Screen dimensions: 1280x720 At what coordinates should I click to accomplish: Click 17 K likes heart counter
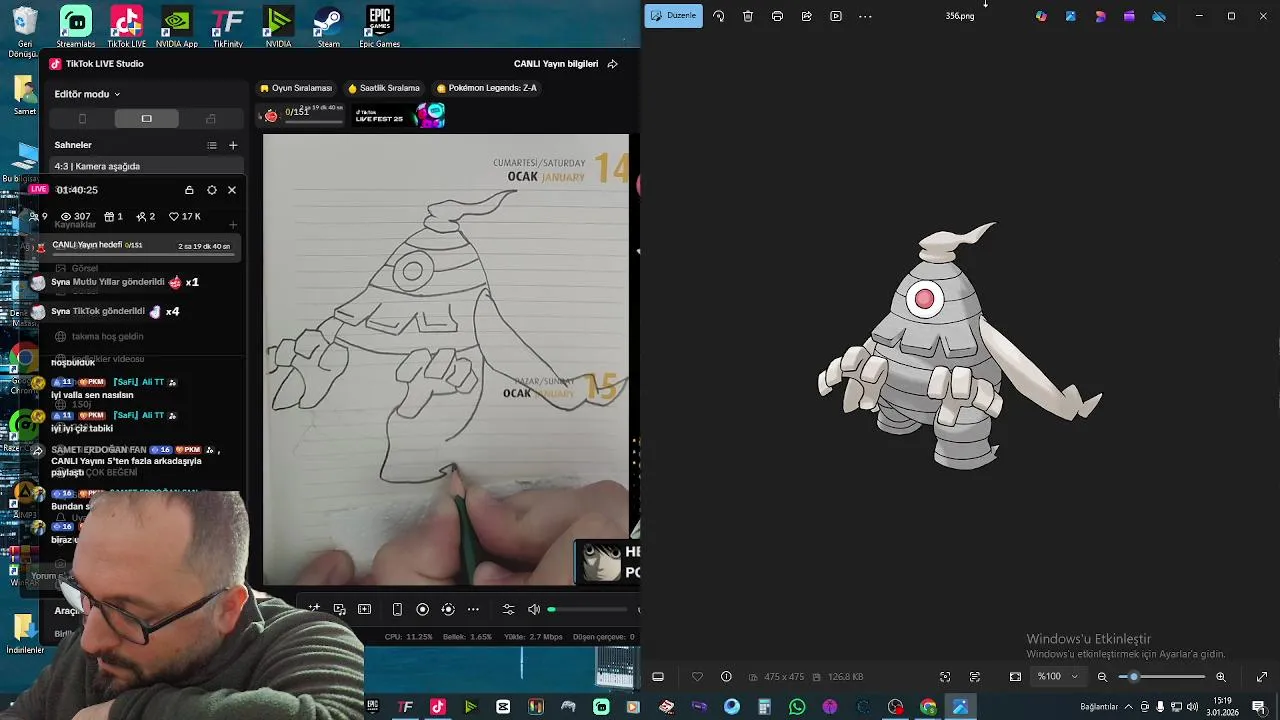click(185, 216)
